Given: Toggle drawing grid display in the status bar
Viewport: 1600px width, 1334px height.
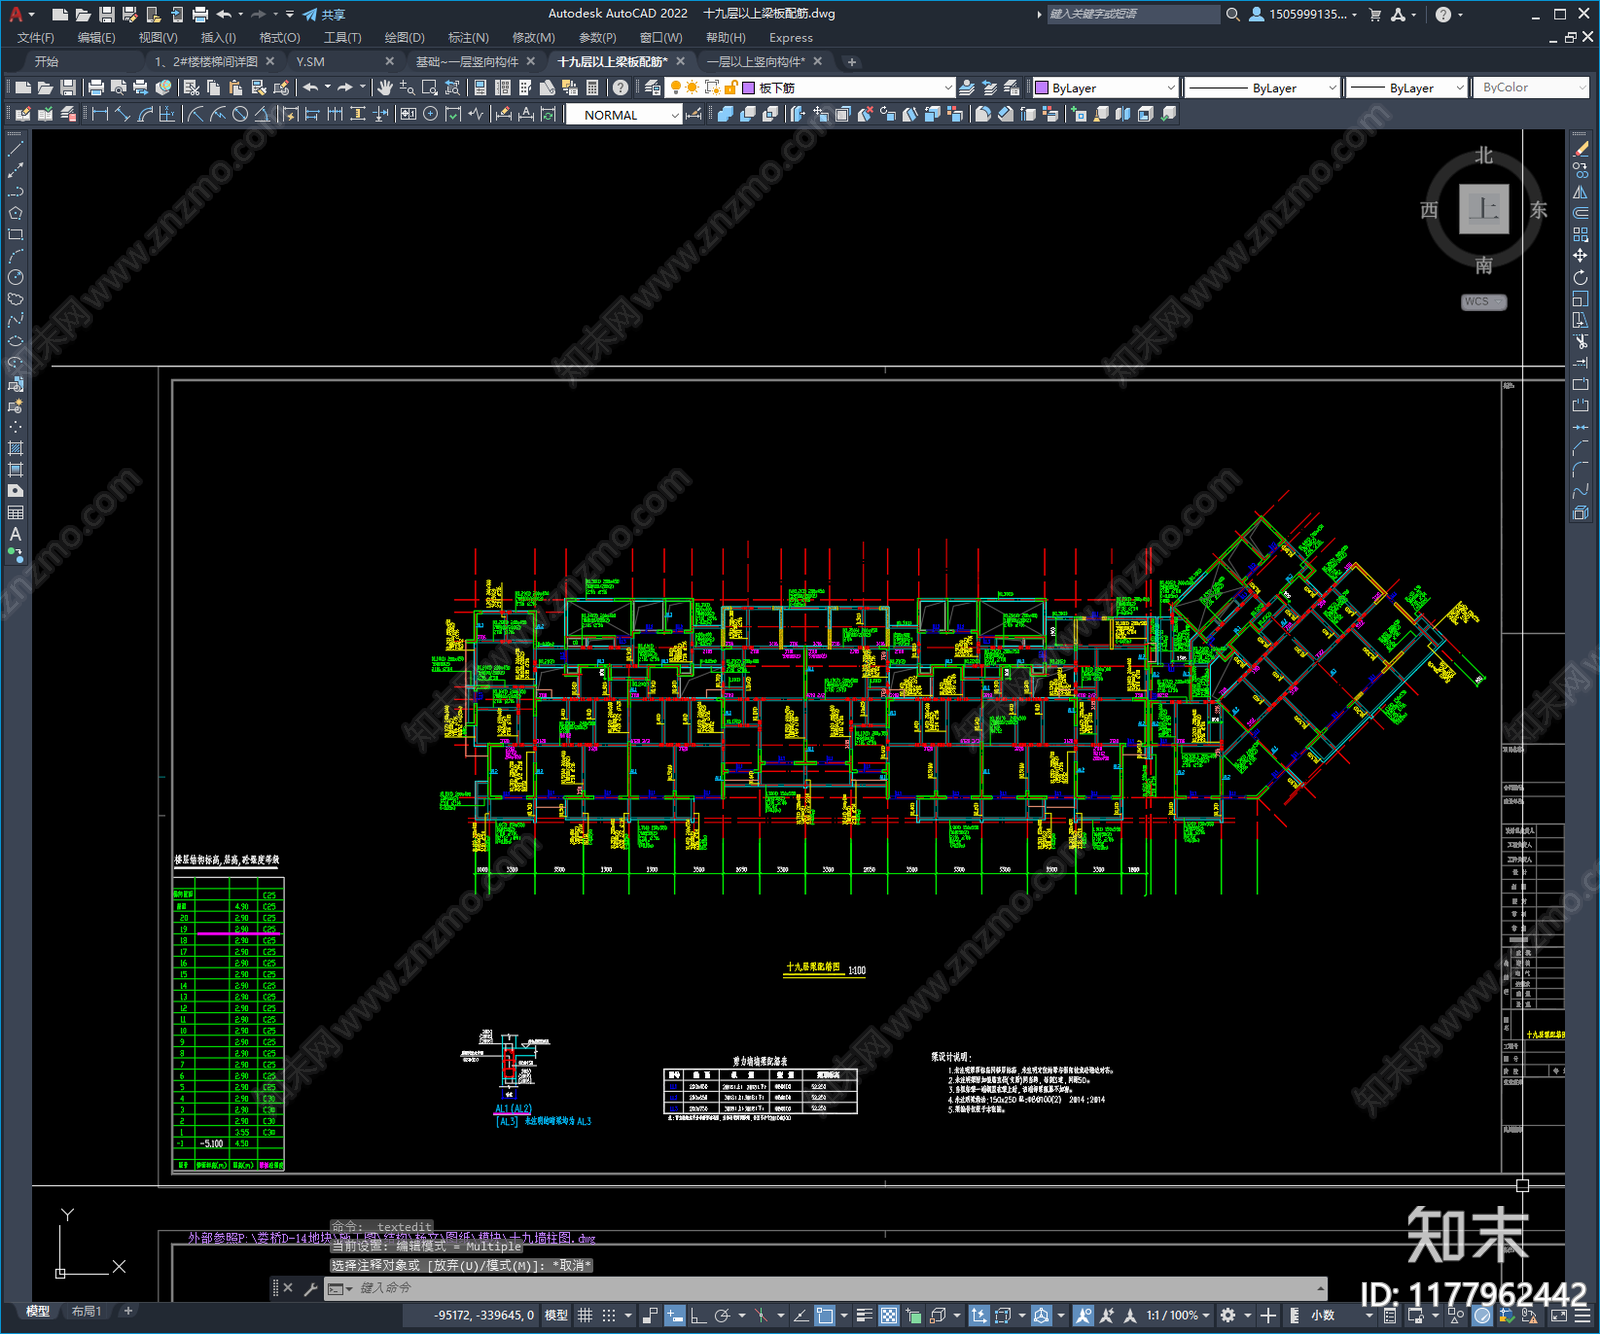Looking at the screenshot, I should pos(585,1316).
